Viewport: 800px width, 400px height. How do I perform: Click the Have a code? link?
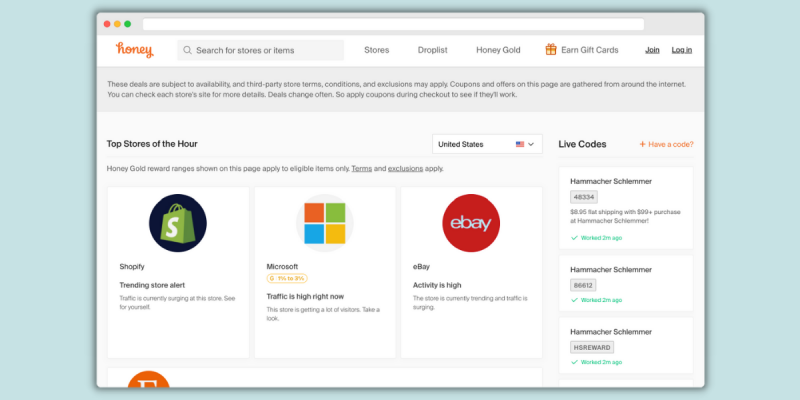(x=666, y=144)
